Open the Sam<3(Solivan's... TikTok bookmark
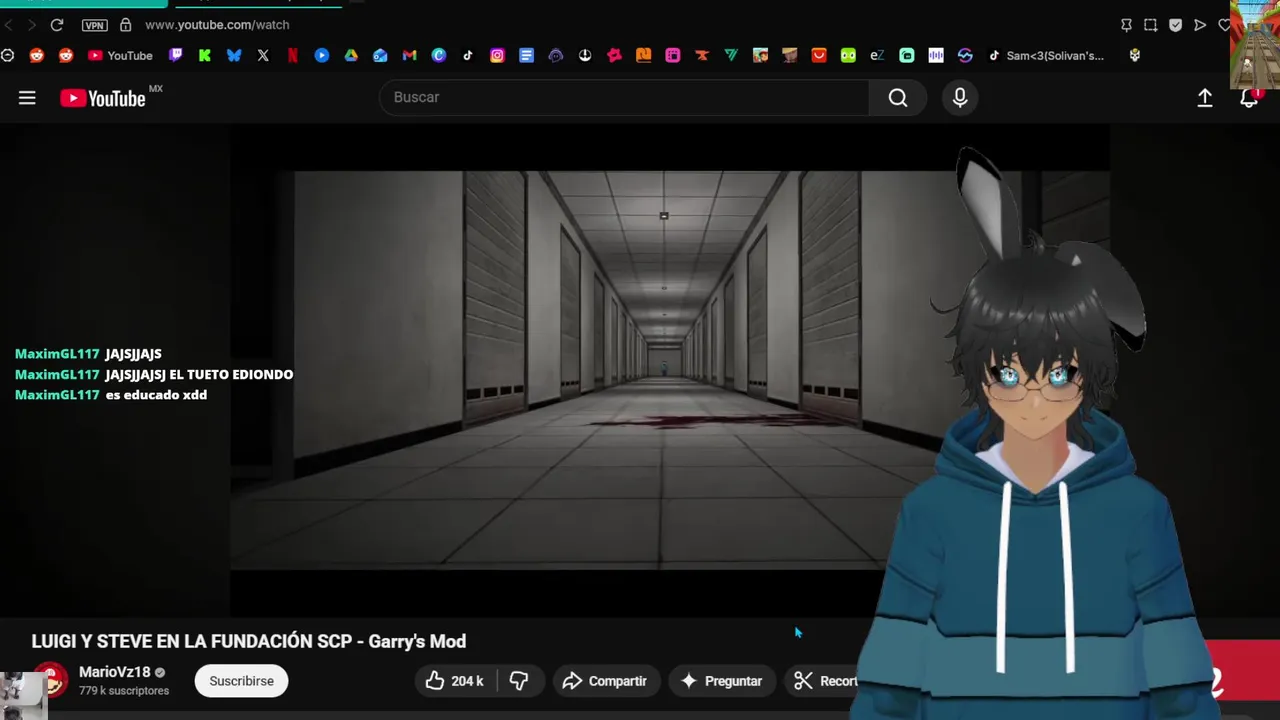The image size is (1280, 720). (1046, 56)
